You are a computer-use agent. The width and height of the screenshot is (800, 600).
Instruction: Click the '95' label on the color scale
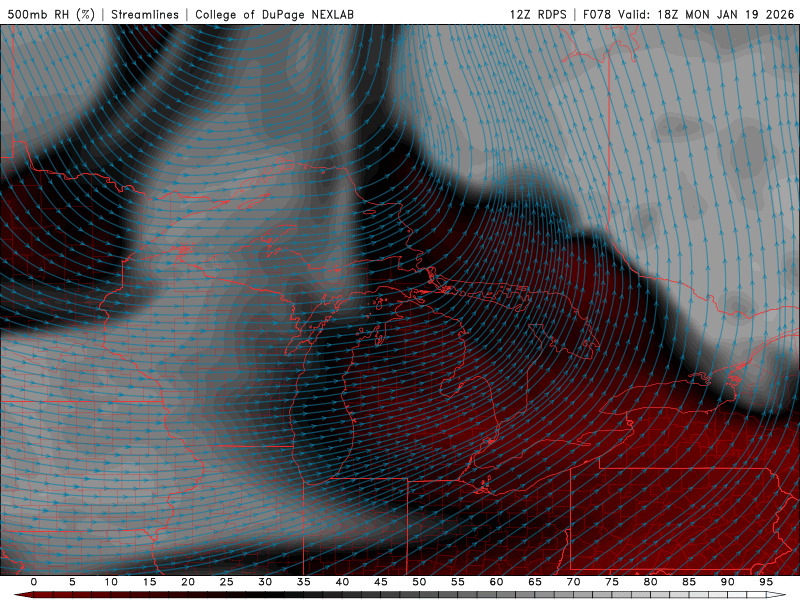click(766, 582)
